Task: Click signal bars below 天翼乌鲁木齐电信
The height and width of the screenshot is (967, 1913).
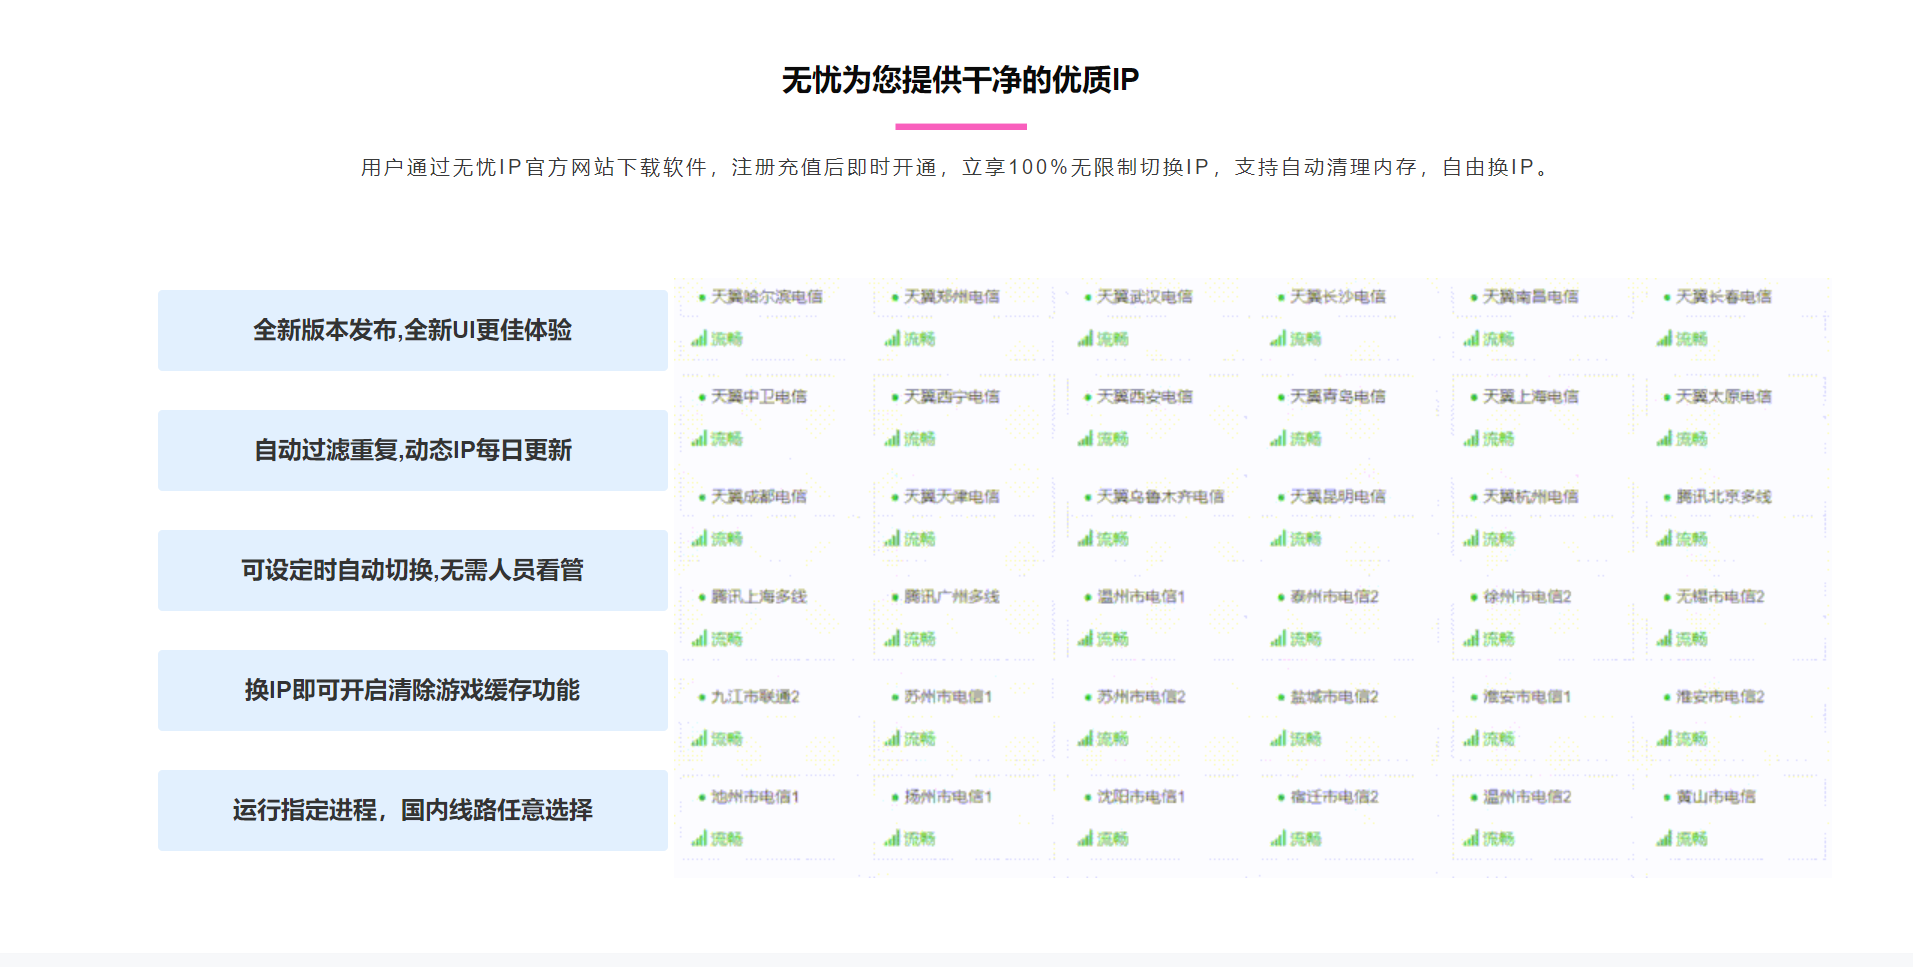Action: pos(1085,538)
